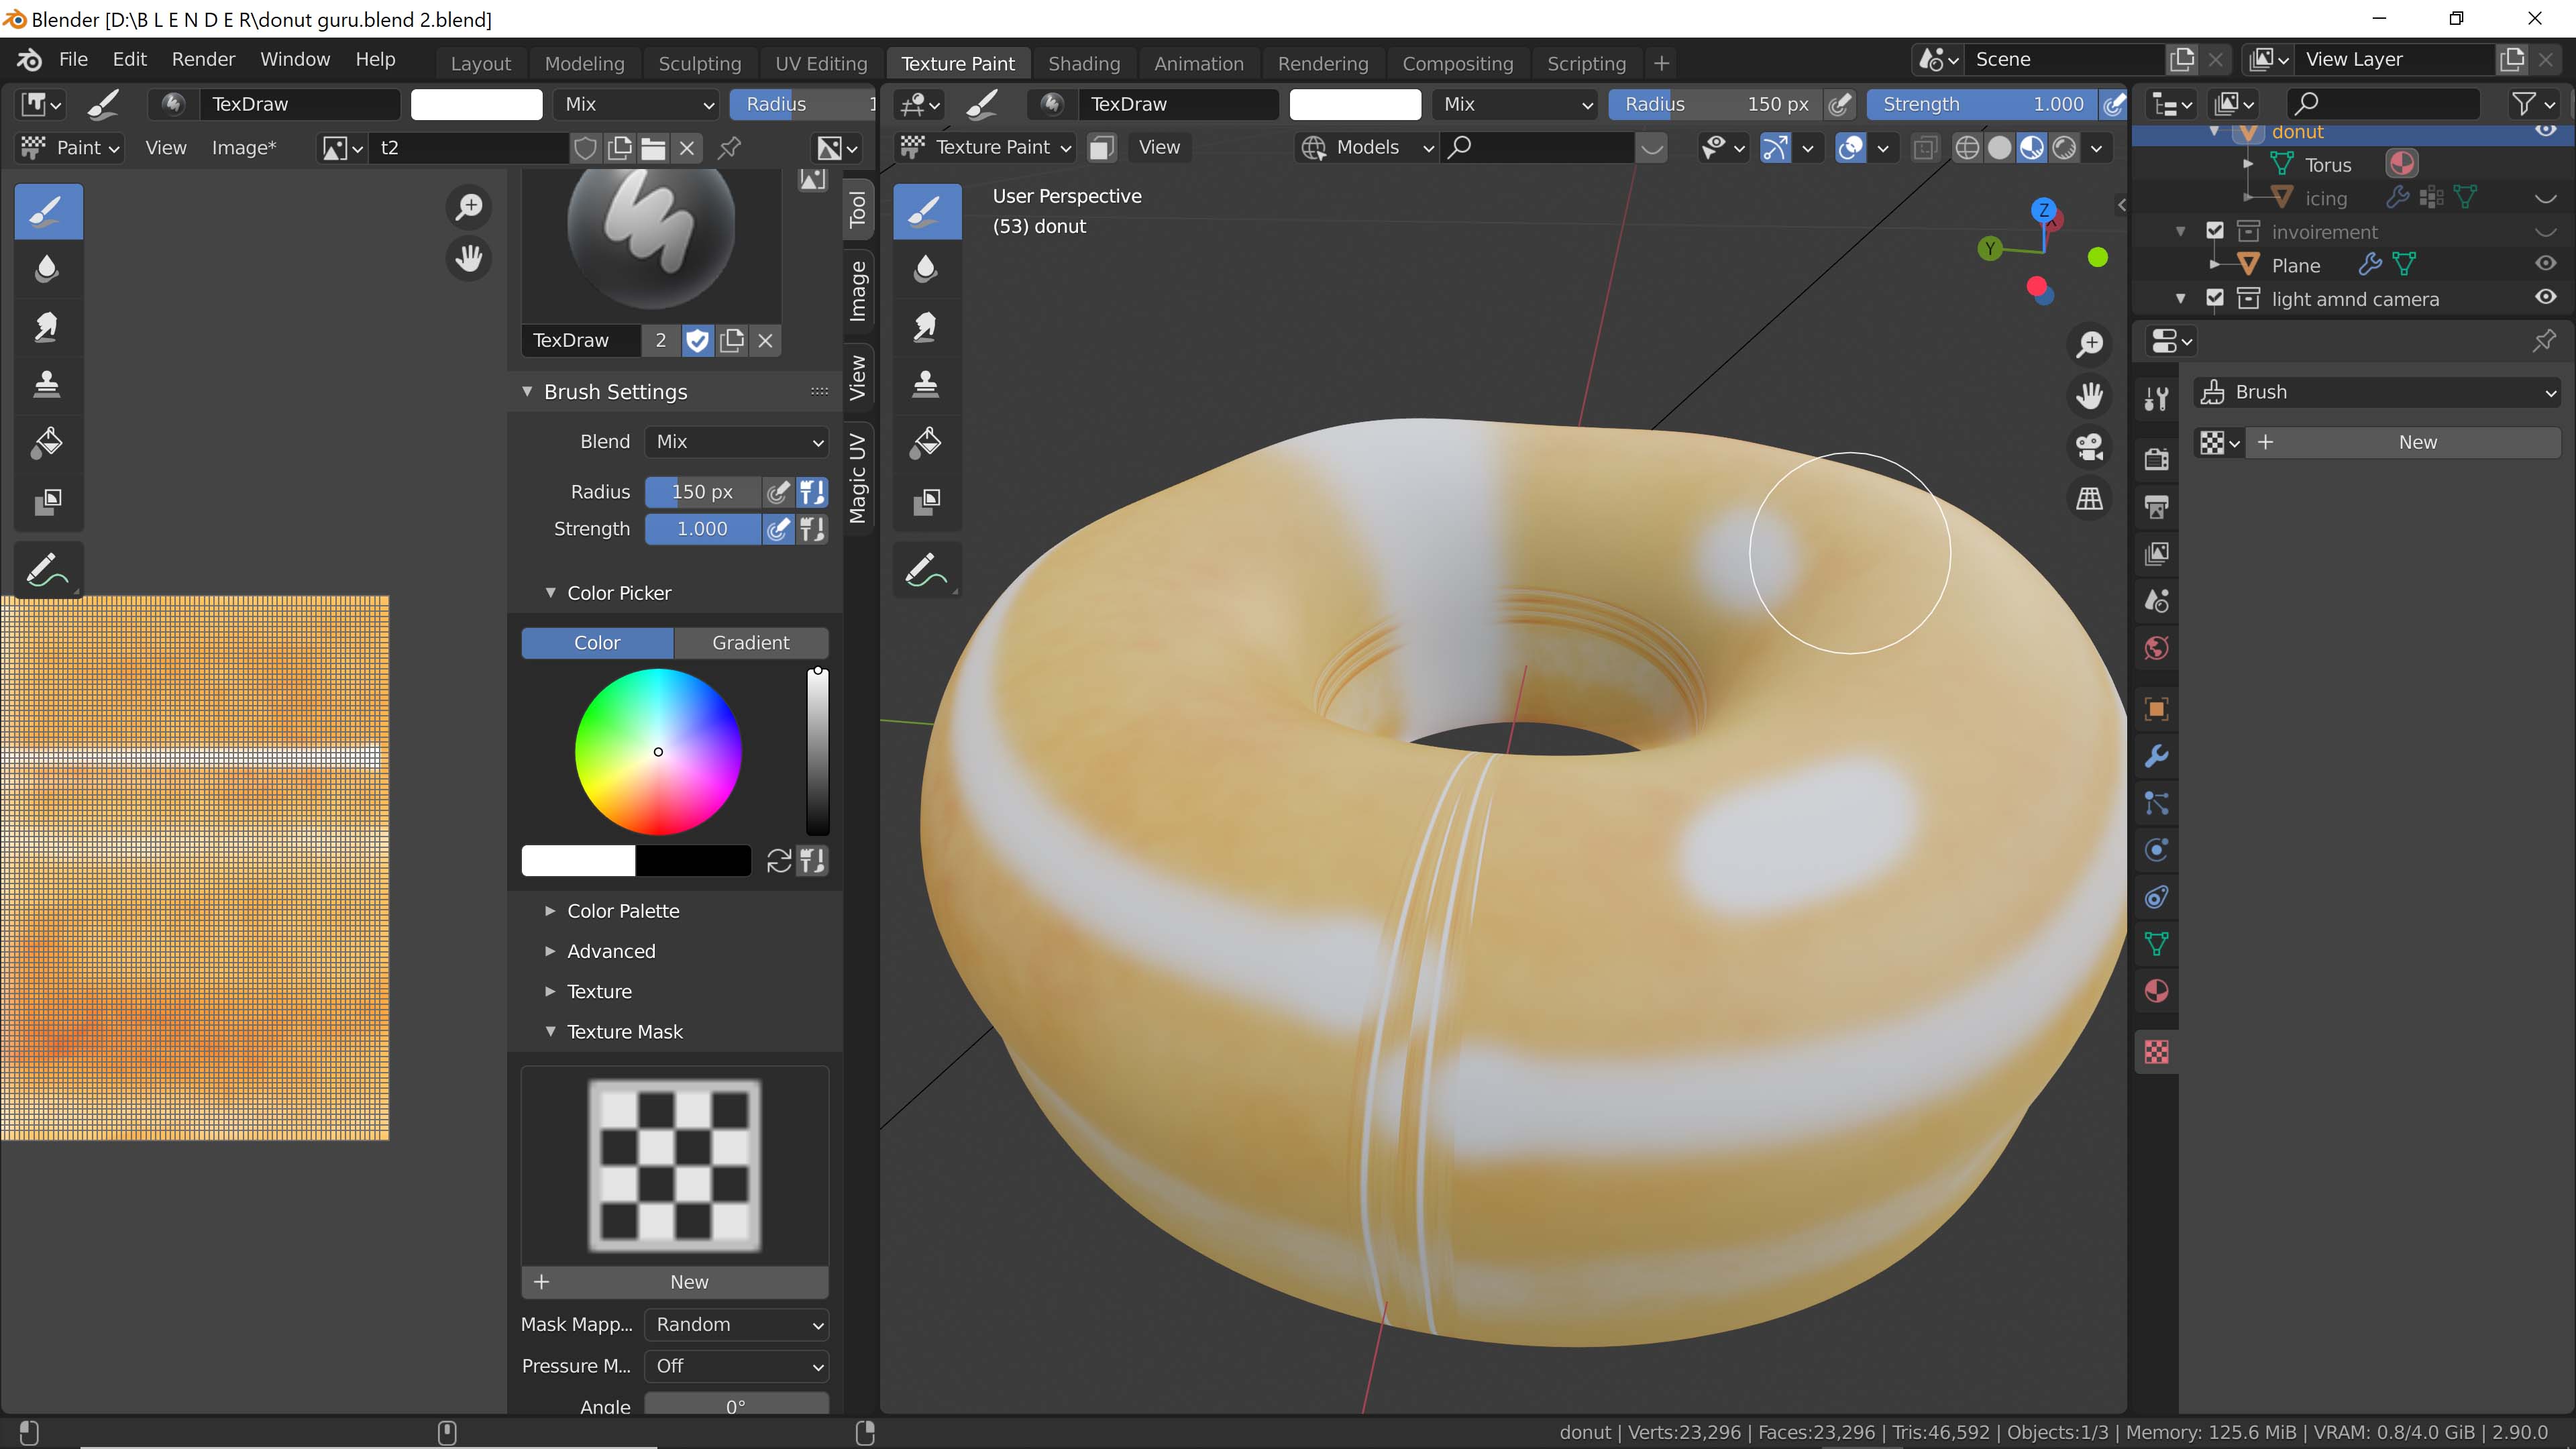Switch to the Shading workspace tab

click(1085, 63)
